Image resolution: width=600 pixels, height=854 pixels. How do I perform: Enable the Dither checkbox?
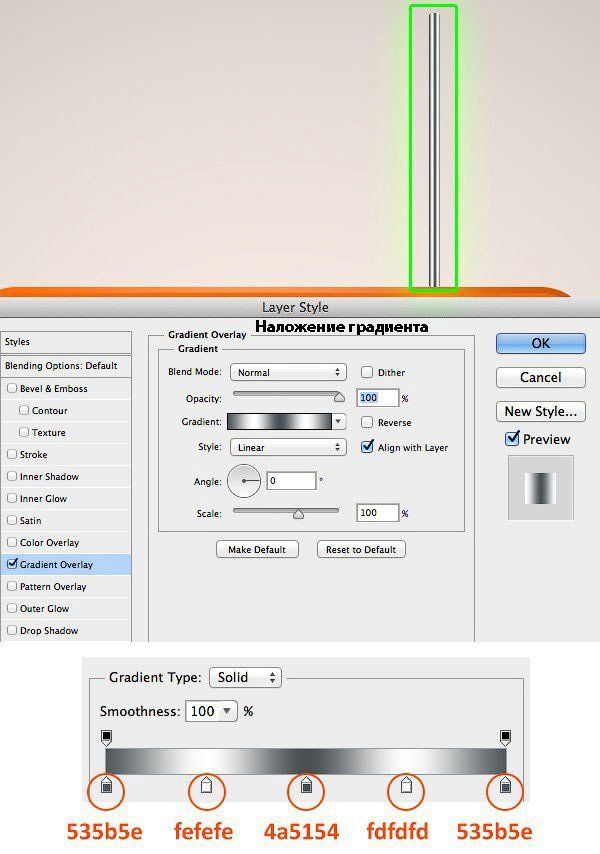(367, 372)
